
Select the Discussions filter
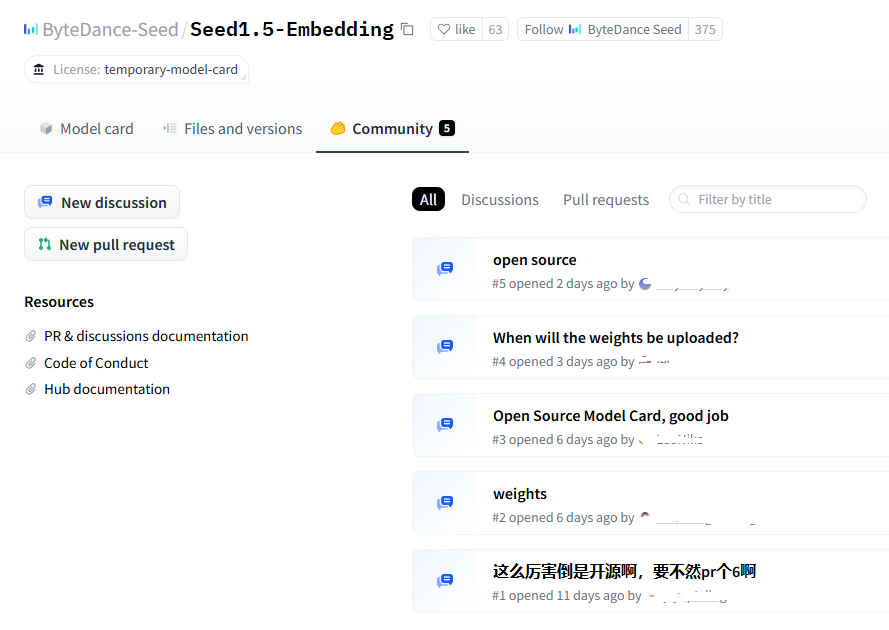500,199
